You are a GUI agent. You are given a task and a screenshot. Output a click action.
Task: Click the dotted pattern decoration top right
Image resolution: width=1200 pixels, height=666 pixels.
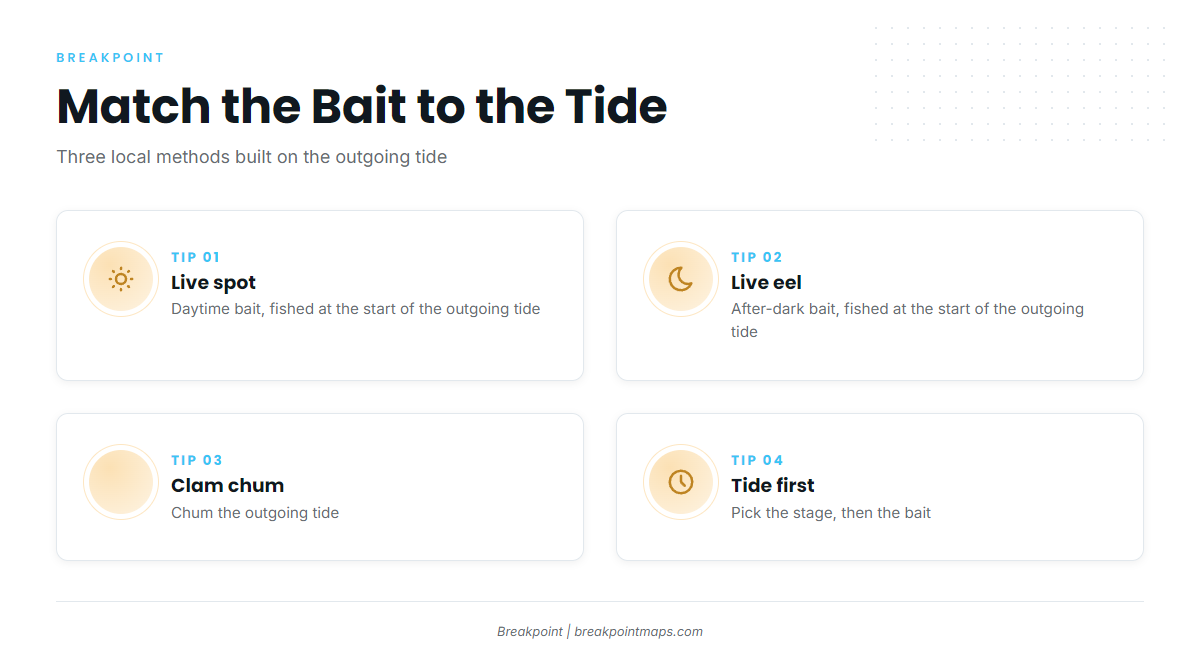coord(1020,84)
